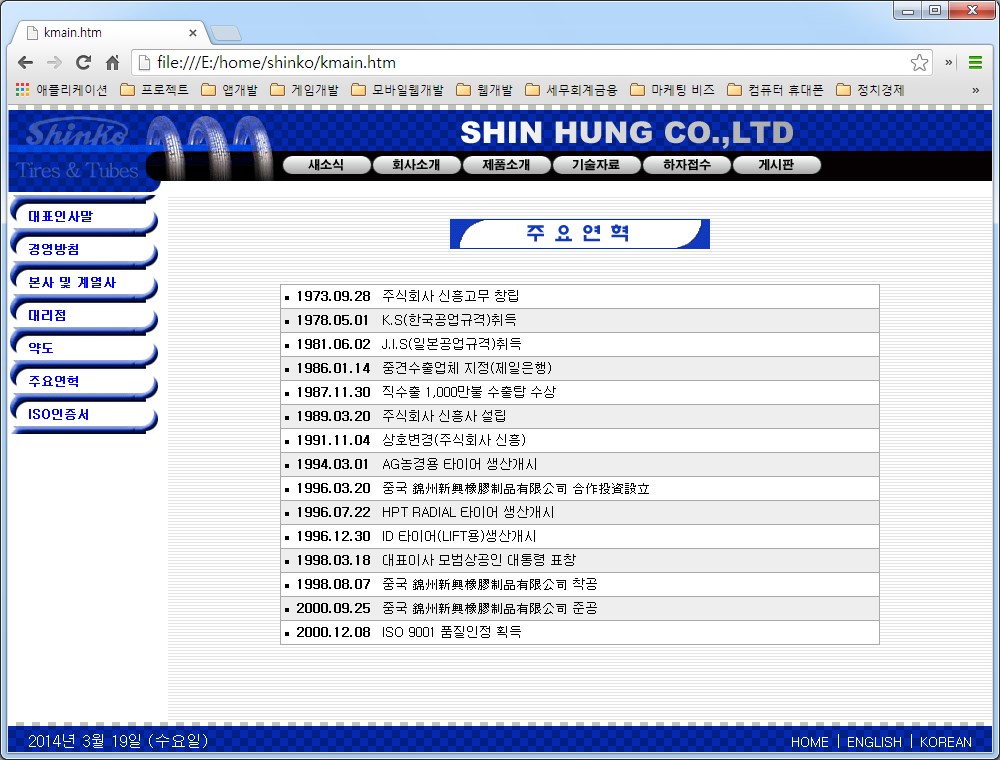Open the Chrome hamburger menu
The width and height of the screenshot is (1000, 760).
coord(975,62)
